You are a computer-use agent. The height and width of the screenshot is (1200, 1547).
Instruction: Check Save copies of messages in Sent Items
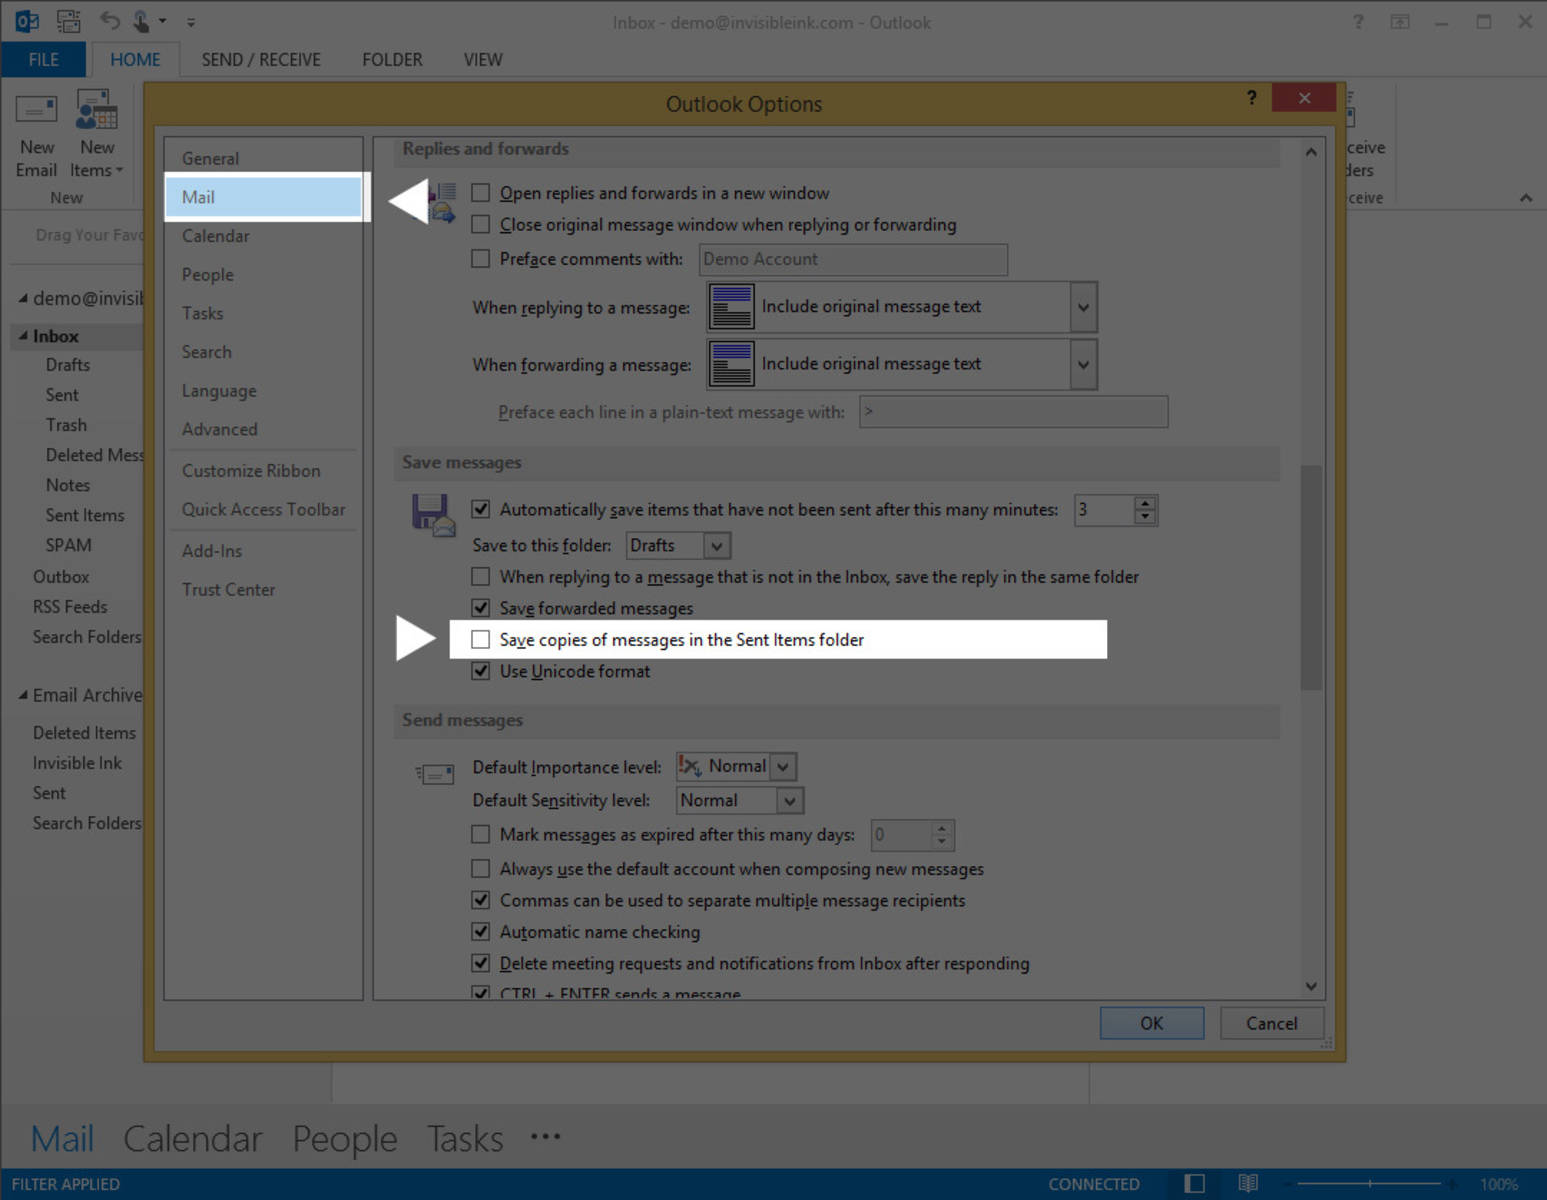[x=481, y=639]
